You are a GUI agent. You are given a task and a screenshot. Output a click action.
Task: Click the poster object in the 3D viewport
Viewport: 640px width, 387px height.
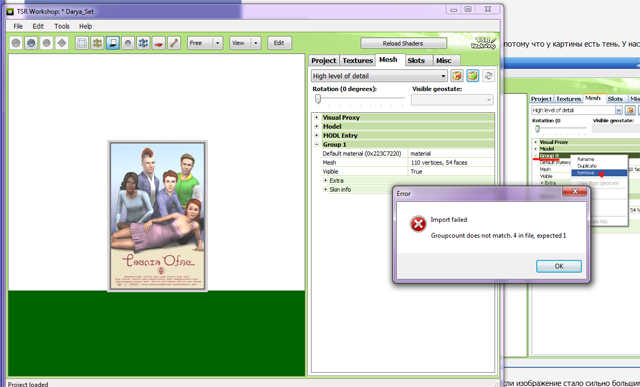[158, 216]
